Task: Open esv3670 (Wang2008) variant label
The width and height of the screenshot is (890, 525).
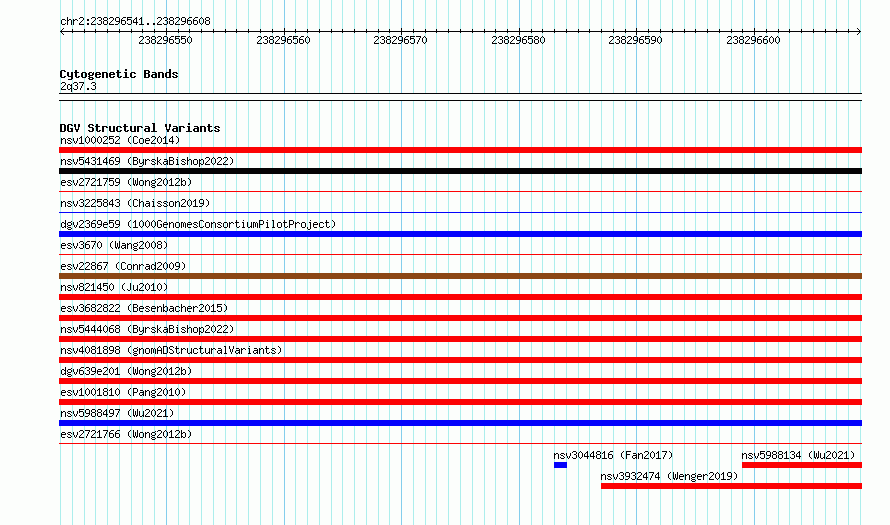Action: 114,245
